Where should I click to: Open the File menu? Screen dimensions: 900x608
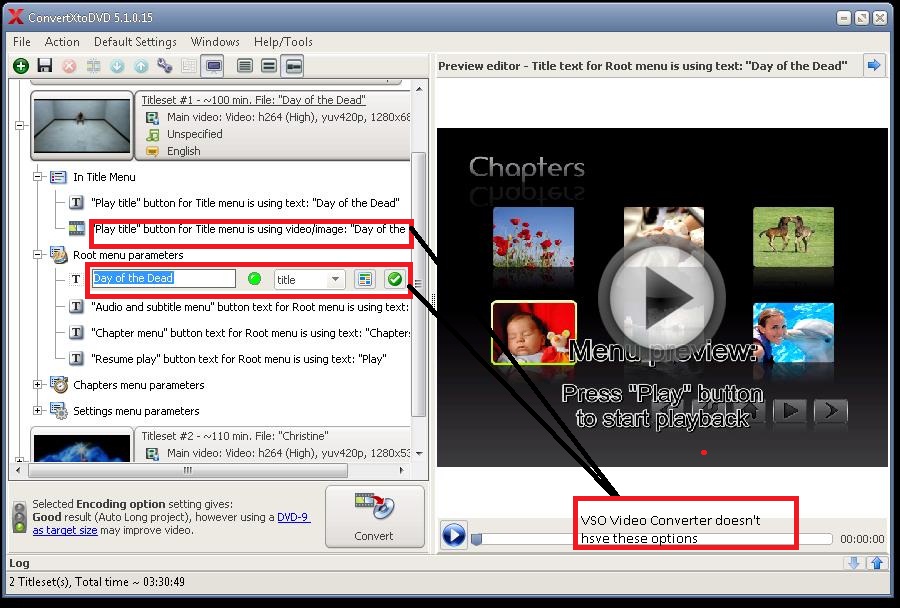click(x=22, y=42)
